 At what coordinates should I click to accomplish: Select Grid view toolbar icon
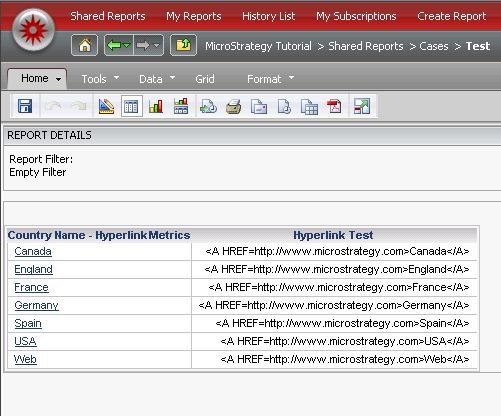coord(132,106)
